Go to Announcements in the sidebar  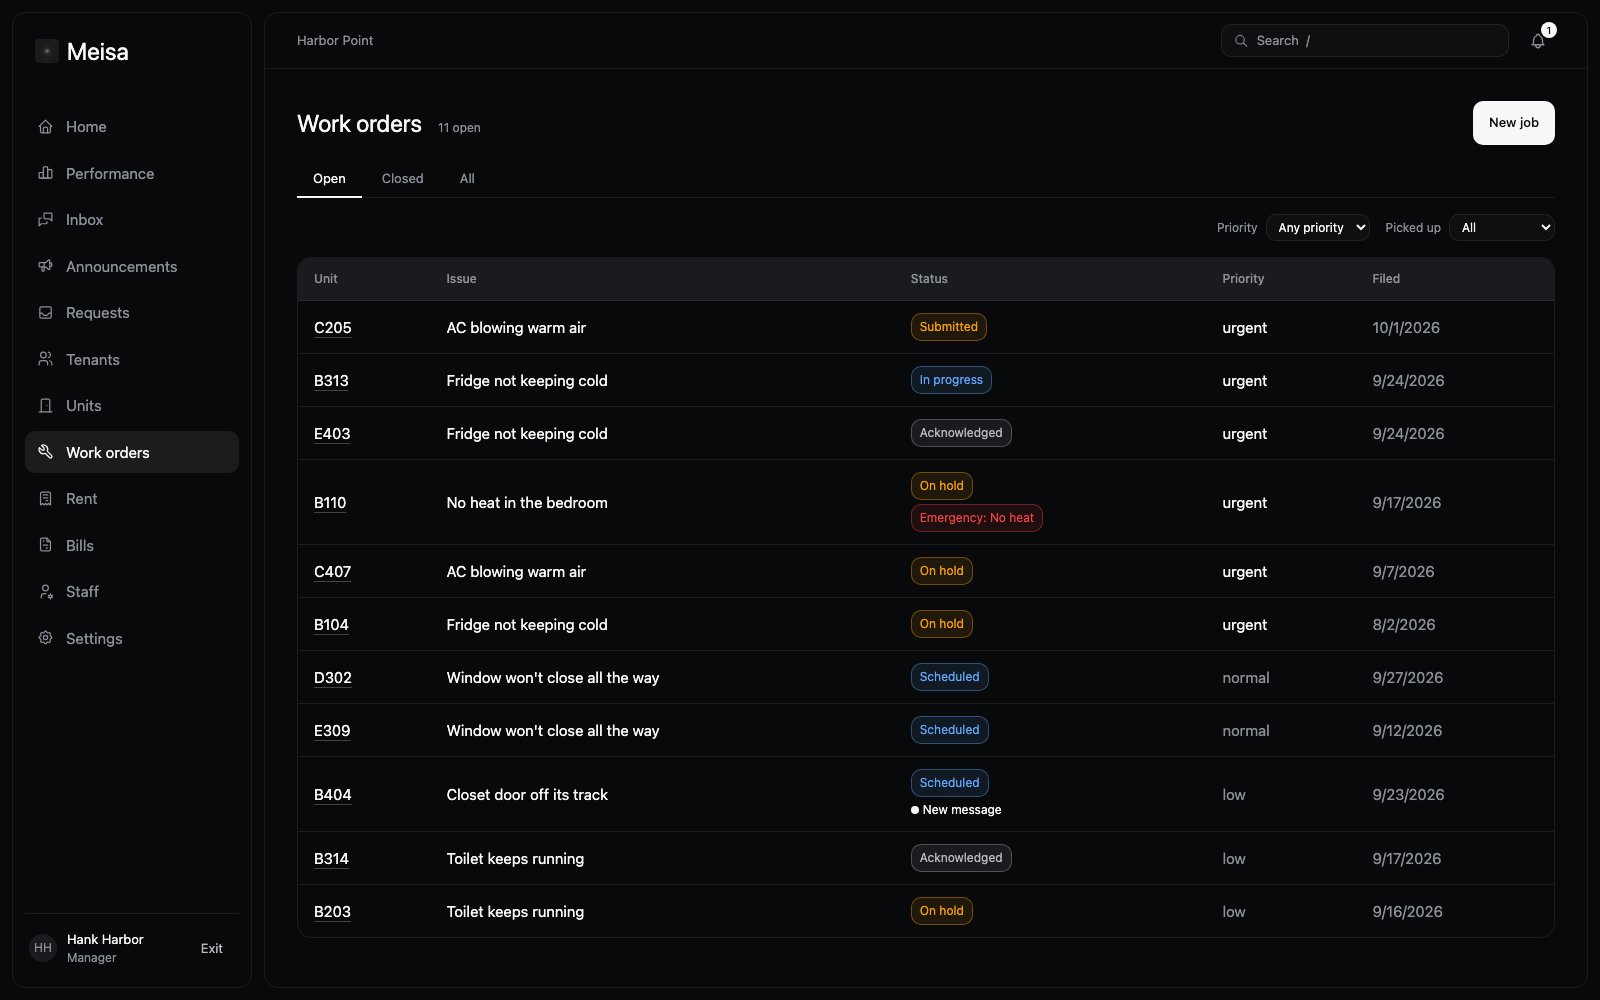[132, 266]
